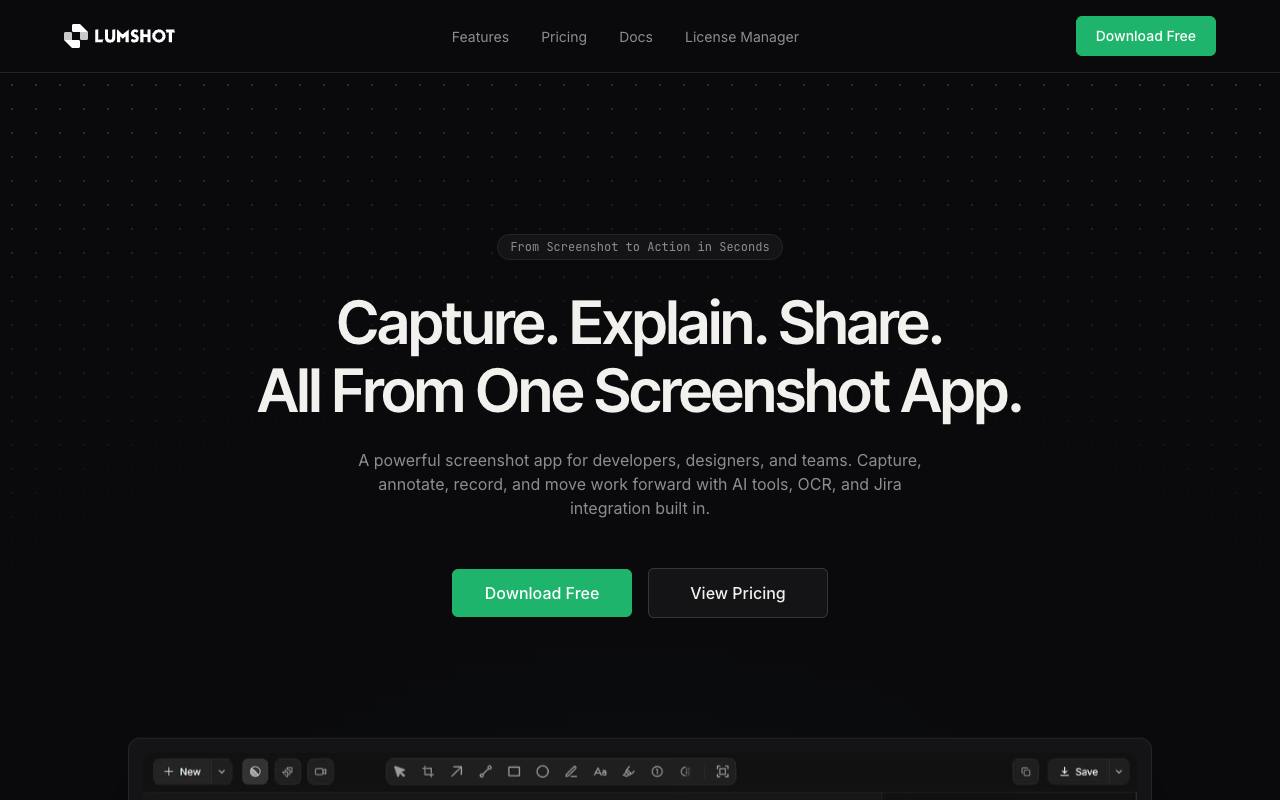
Task: Click the View Pricing button
Action: pos(738,593)
